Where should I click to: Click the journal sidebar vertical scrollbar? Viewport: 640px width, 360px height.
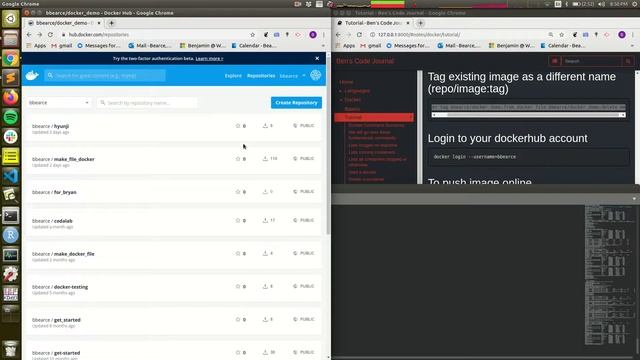coord(420,127)
